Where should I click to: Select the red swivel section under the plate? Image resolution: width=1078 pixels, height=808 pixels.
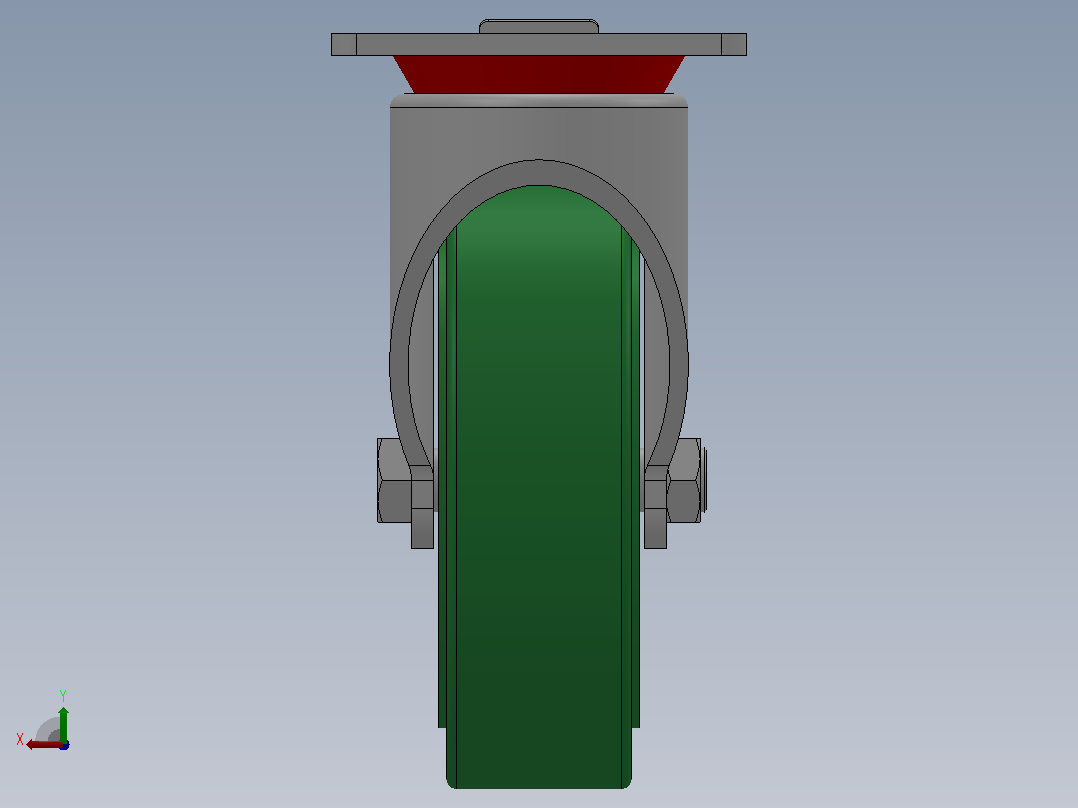pos(539,74)
